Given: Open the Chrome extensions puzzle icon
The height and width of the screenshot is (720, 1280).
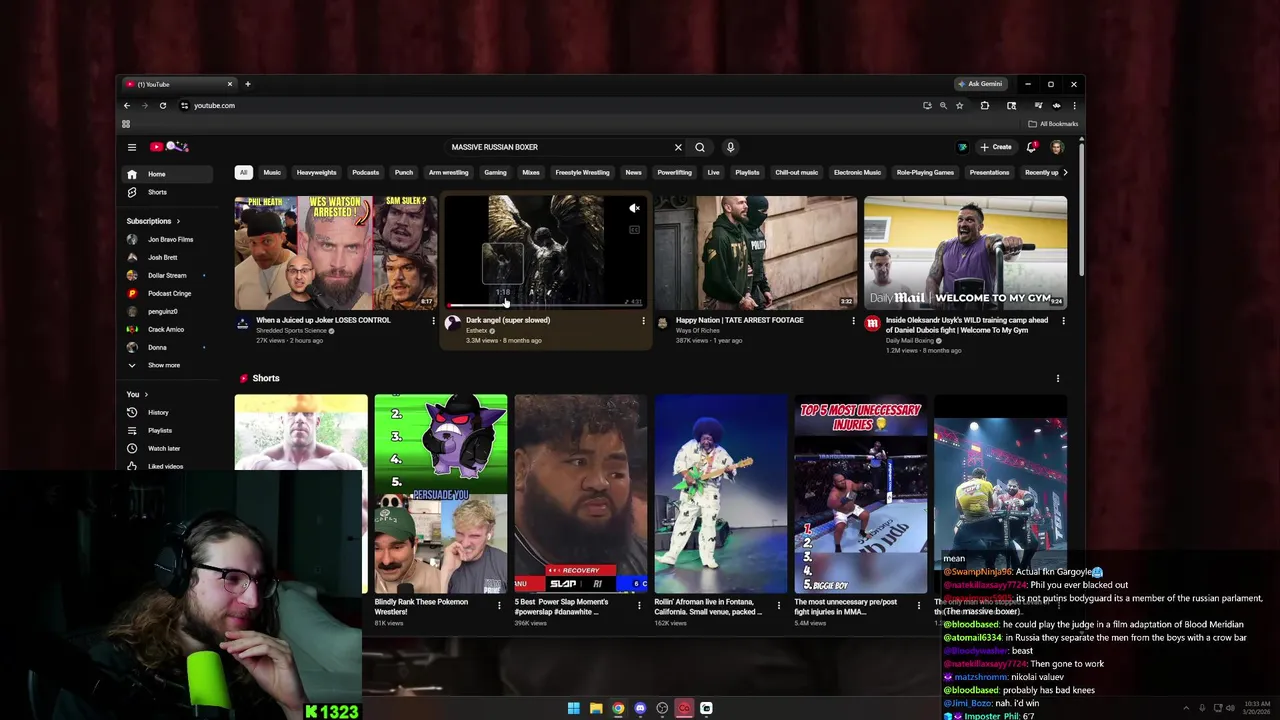Looking at the screenshot, I should (x=985, y=105).
